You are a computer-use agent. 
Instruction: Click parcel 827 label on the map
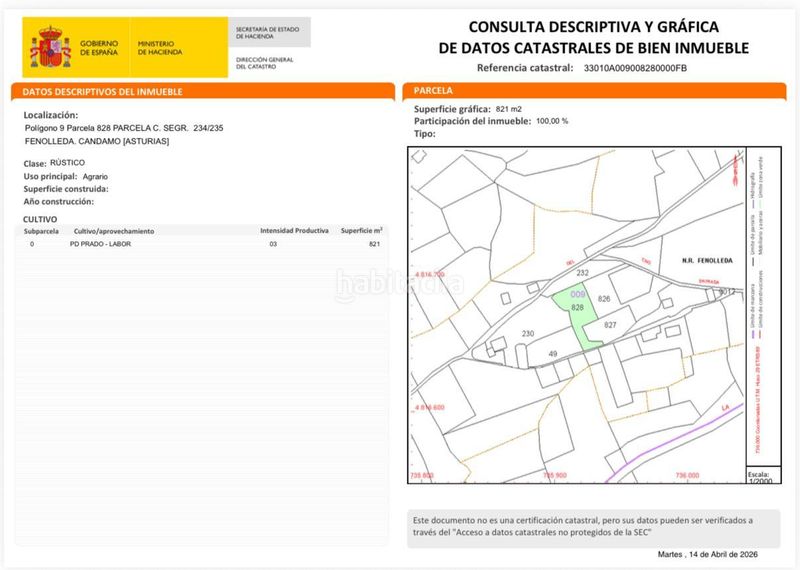point(610,325)
